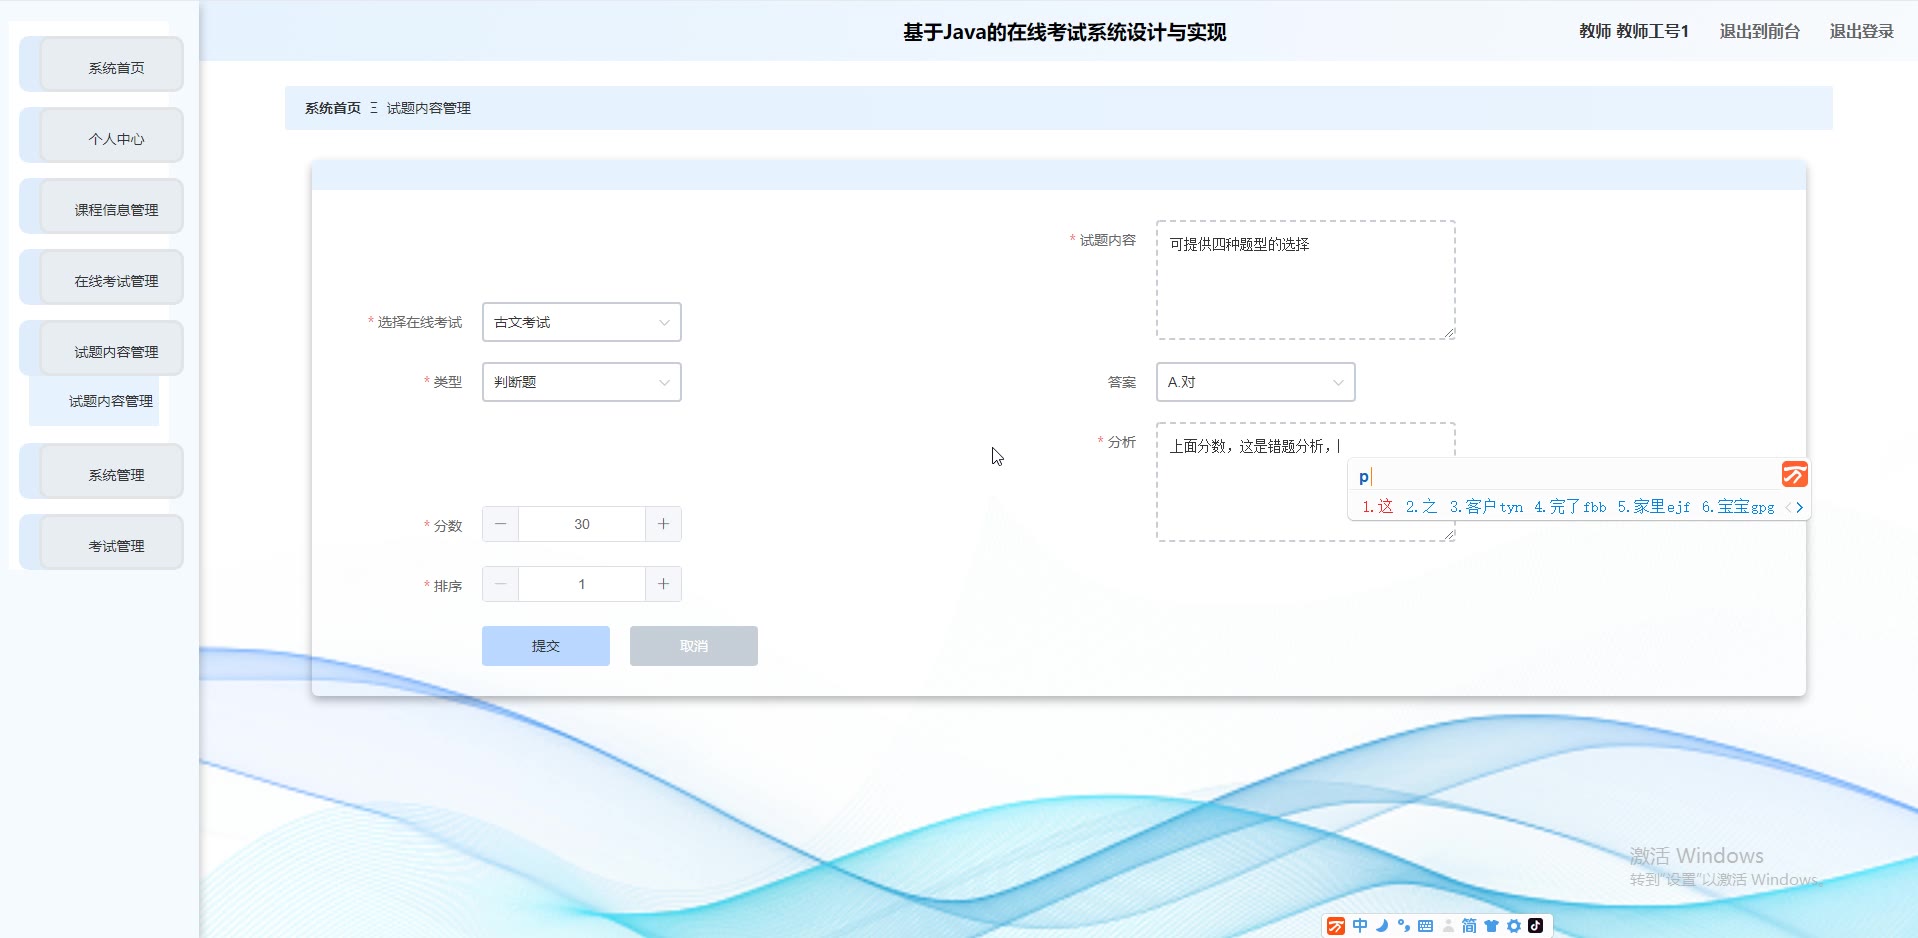This screenshot has width=1918, height=938.
Task: Click the TikTok icon in IME toolbar
Action: (1536, 926)
